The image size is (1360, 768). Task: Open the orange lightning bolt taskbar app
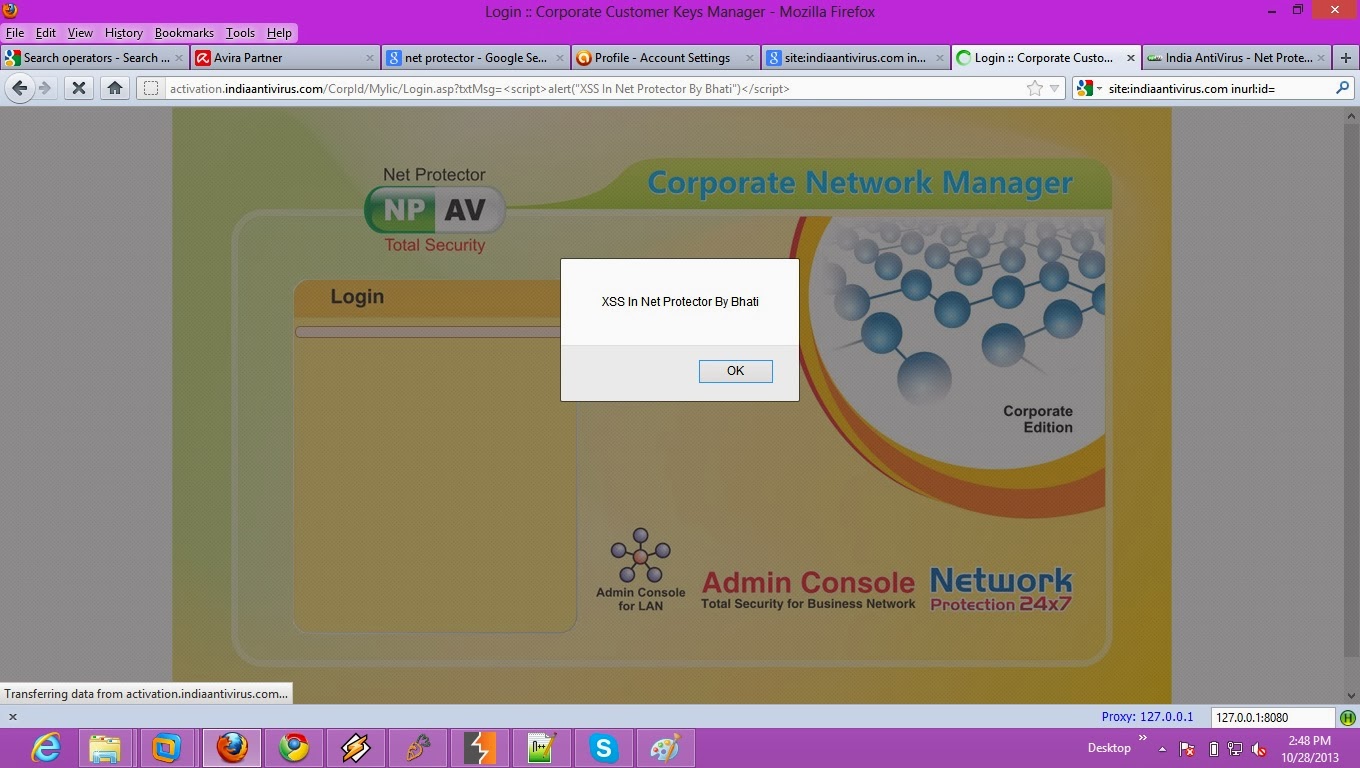pos(480,748)
